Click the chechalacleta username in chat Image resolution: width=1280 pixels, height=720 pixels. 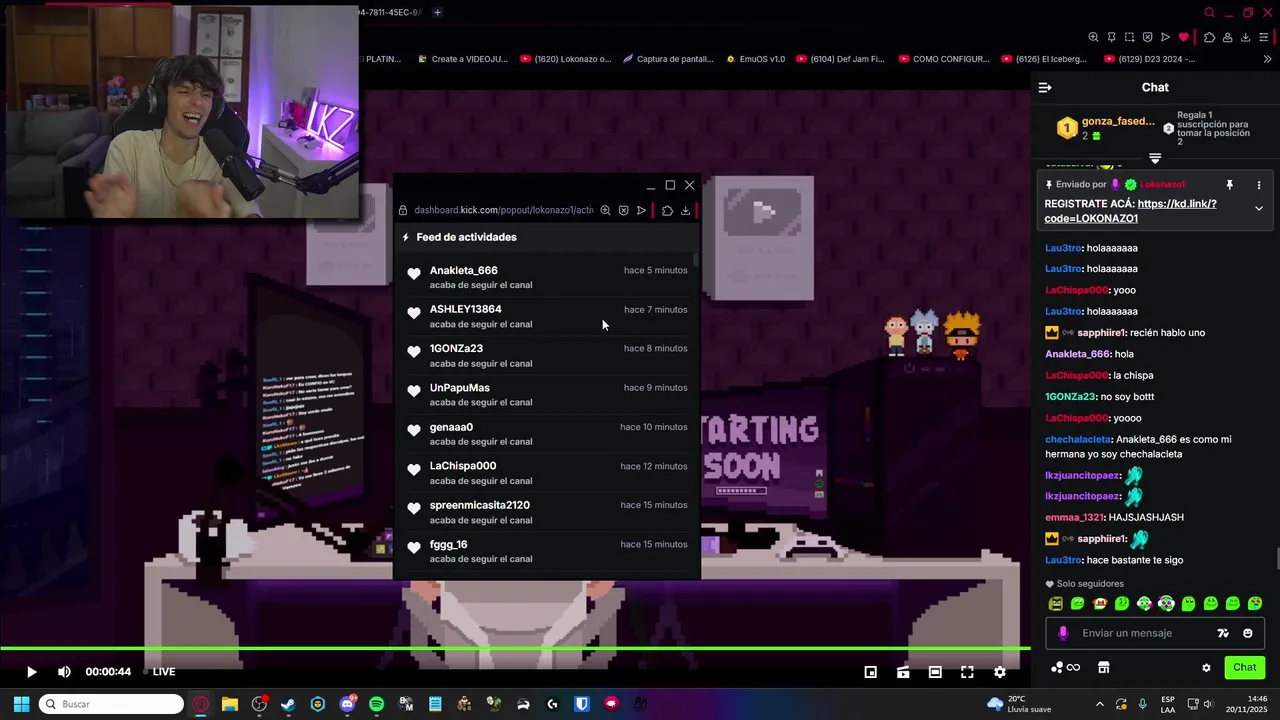click(x=1078, y=439)
